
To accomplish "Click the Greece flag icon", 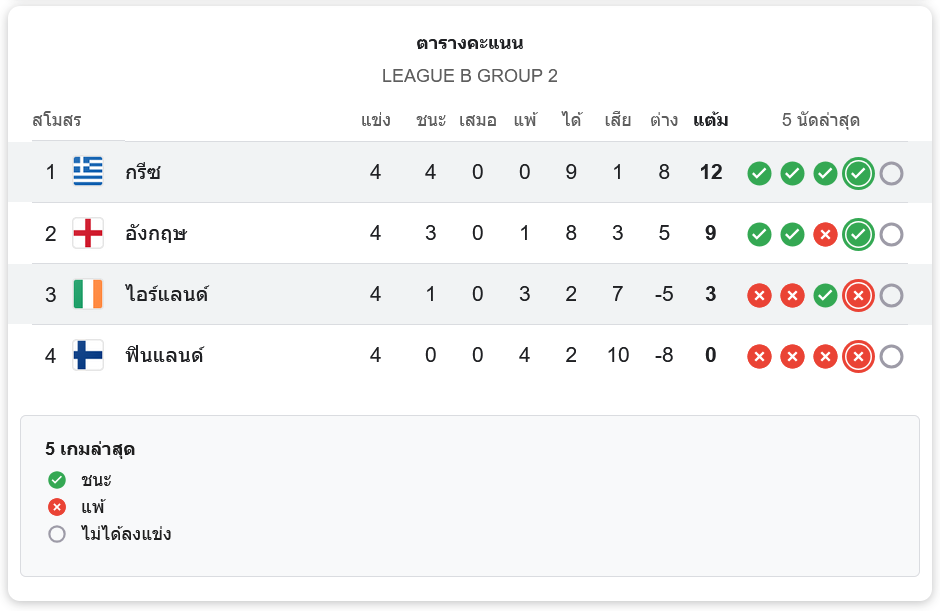I will click(x=88, y=171).
